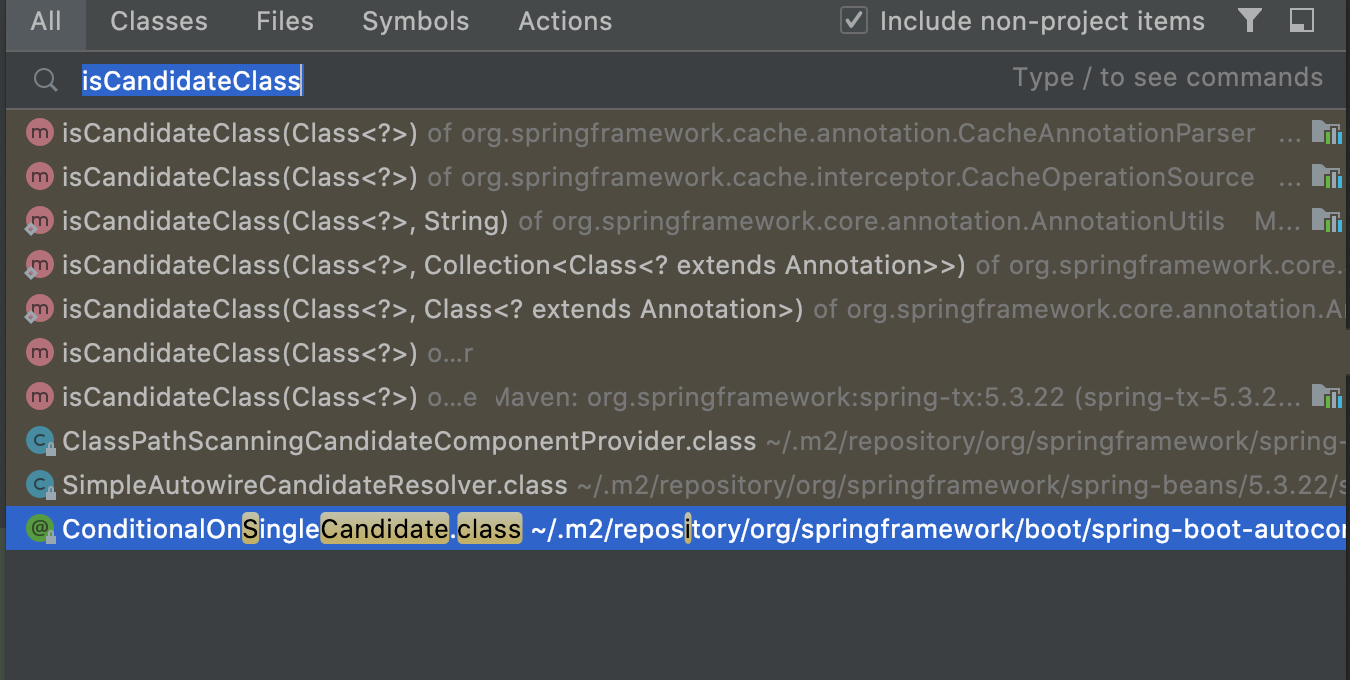1350x680 pixels.
Task: Click library icon on AnnotationUtils String row
Action: 1326,221
